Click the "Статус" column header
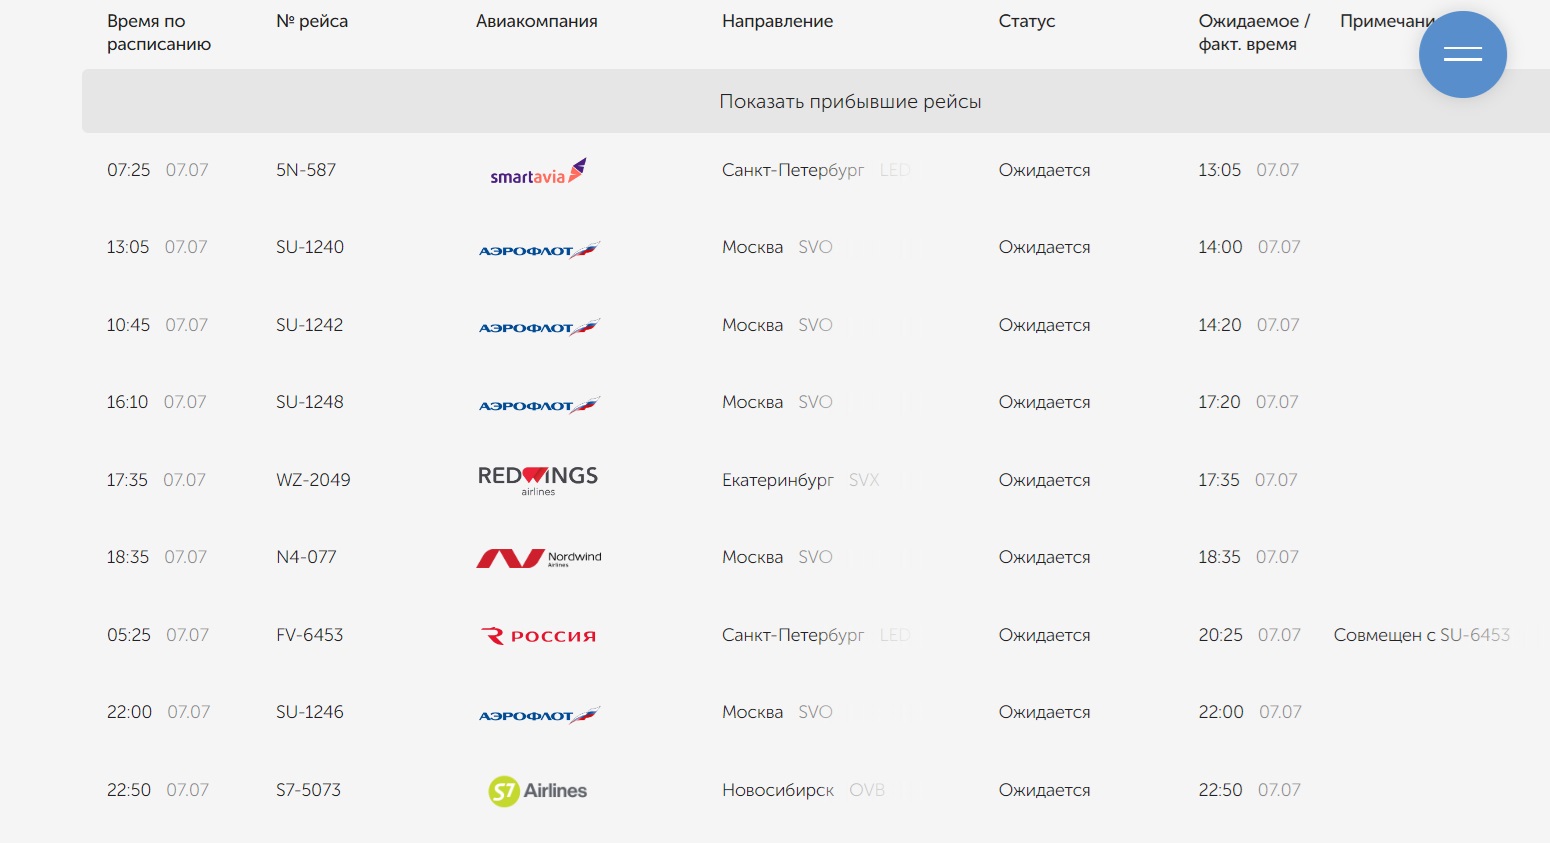The height and width of the screenshot is (843, 1550). click(x=1026, y=21)
